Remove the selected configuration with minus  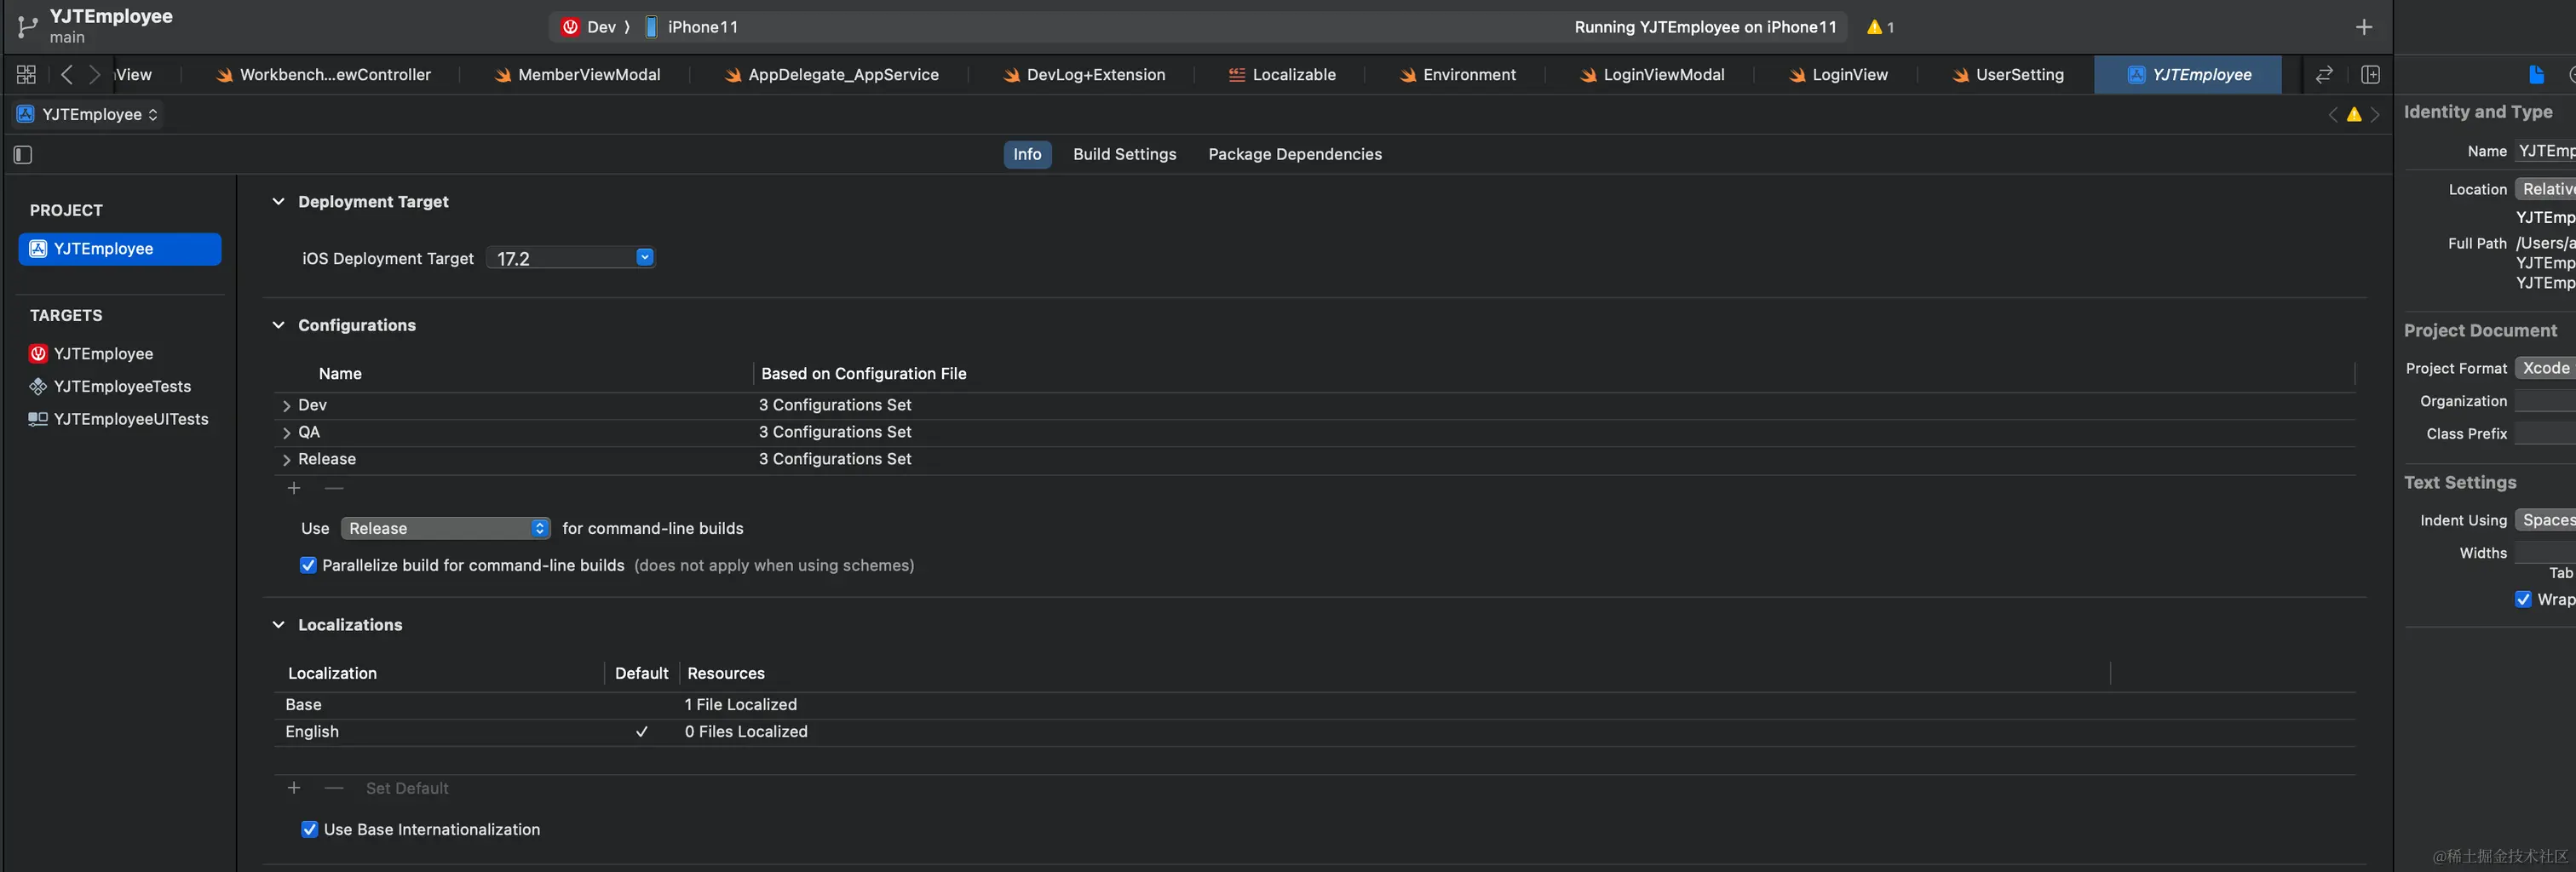(334, 488)
